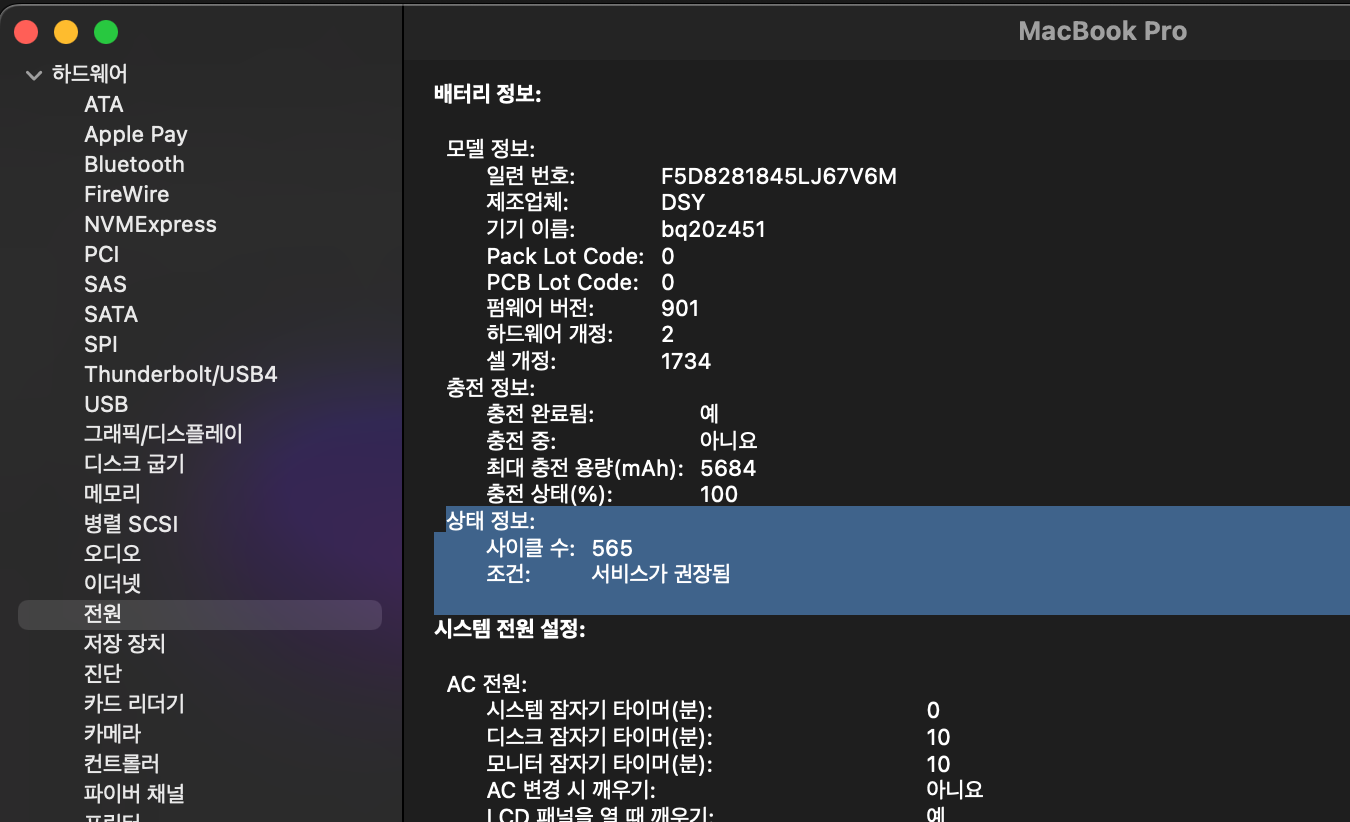Viewport: 1350px width, 822px height.
Task: Collapse the 하드웨어 section disclosure triangle
Action: pos(33,74)
